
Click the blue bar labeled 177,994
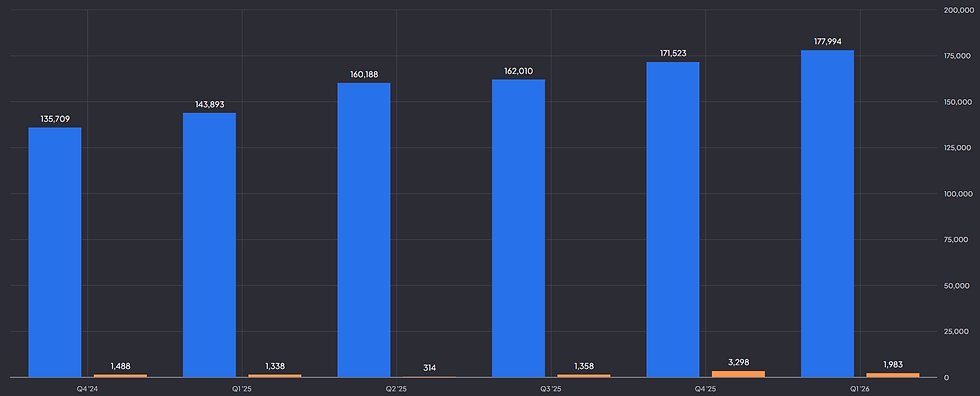tap(827, 214)
